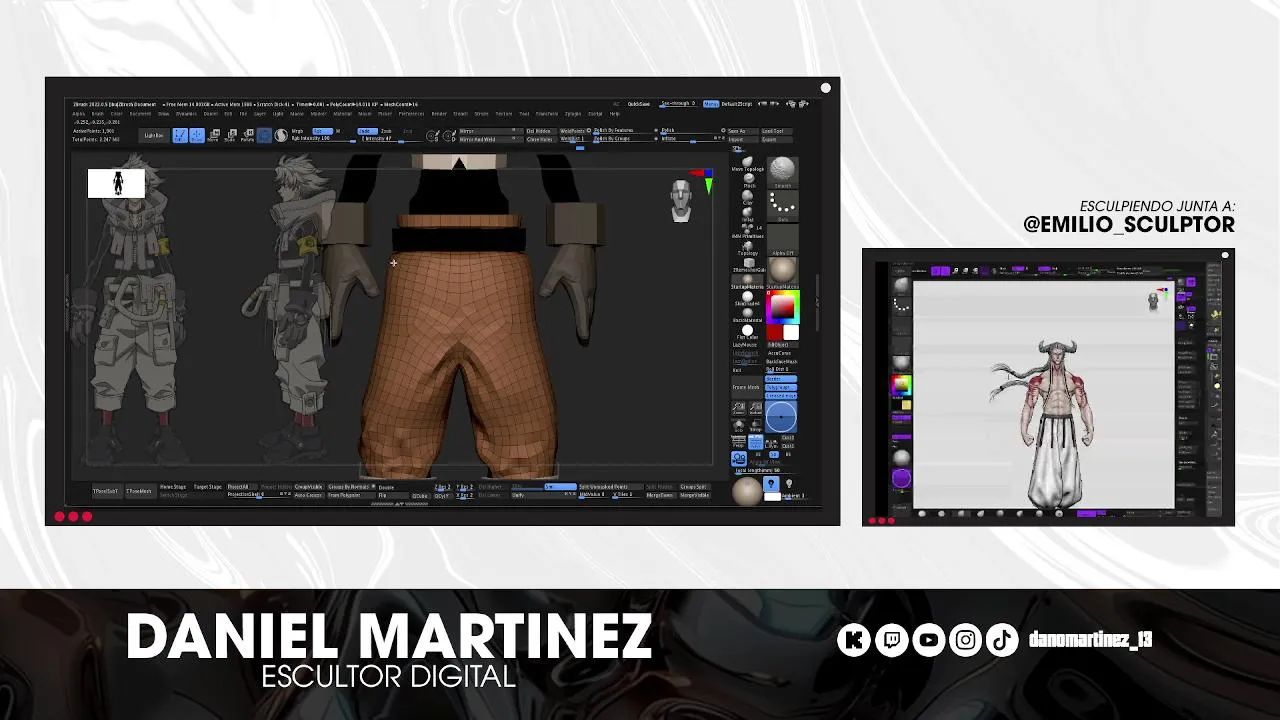Click the Del Hidden button
The width and height of the screenshot is (1280, 720).
click(541, 131)
